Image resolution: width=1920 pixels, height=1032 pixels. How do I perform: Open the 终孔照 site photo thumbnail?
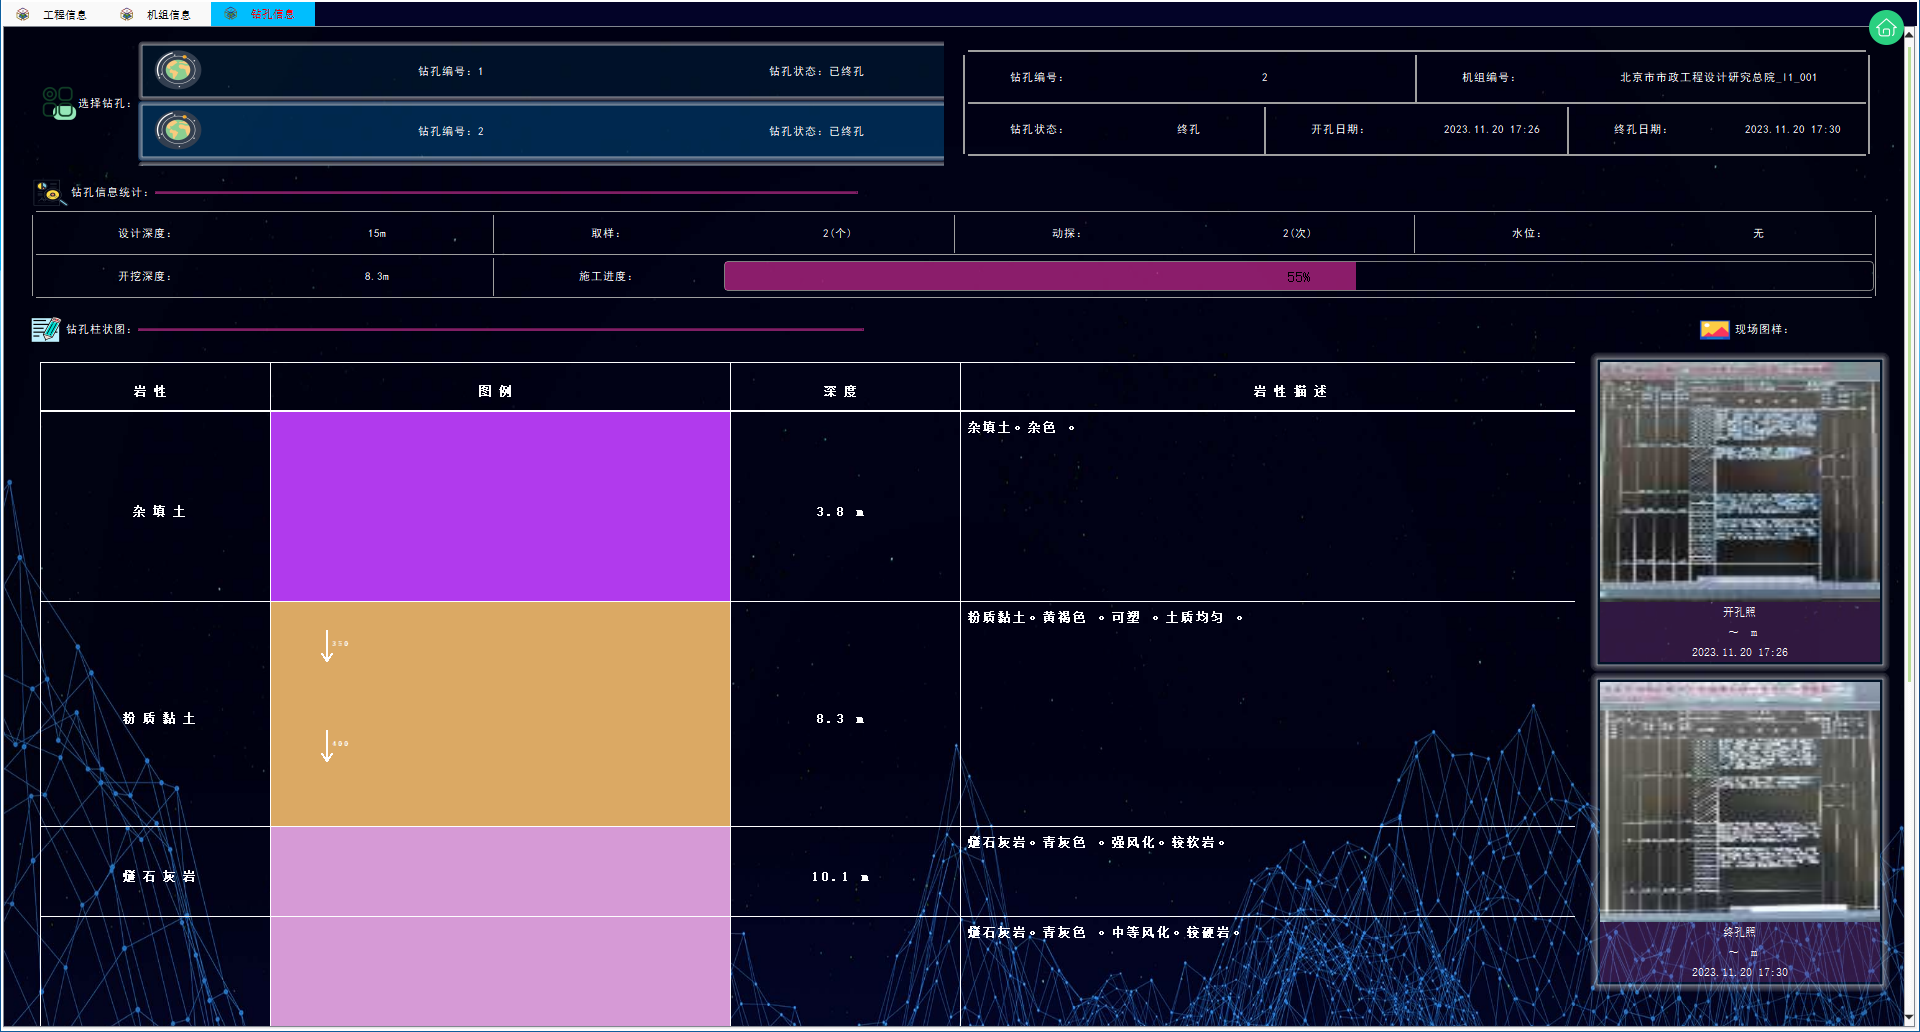(1739, 801)
